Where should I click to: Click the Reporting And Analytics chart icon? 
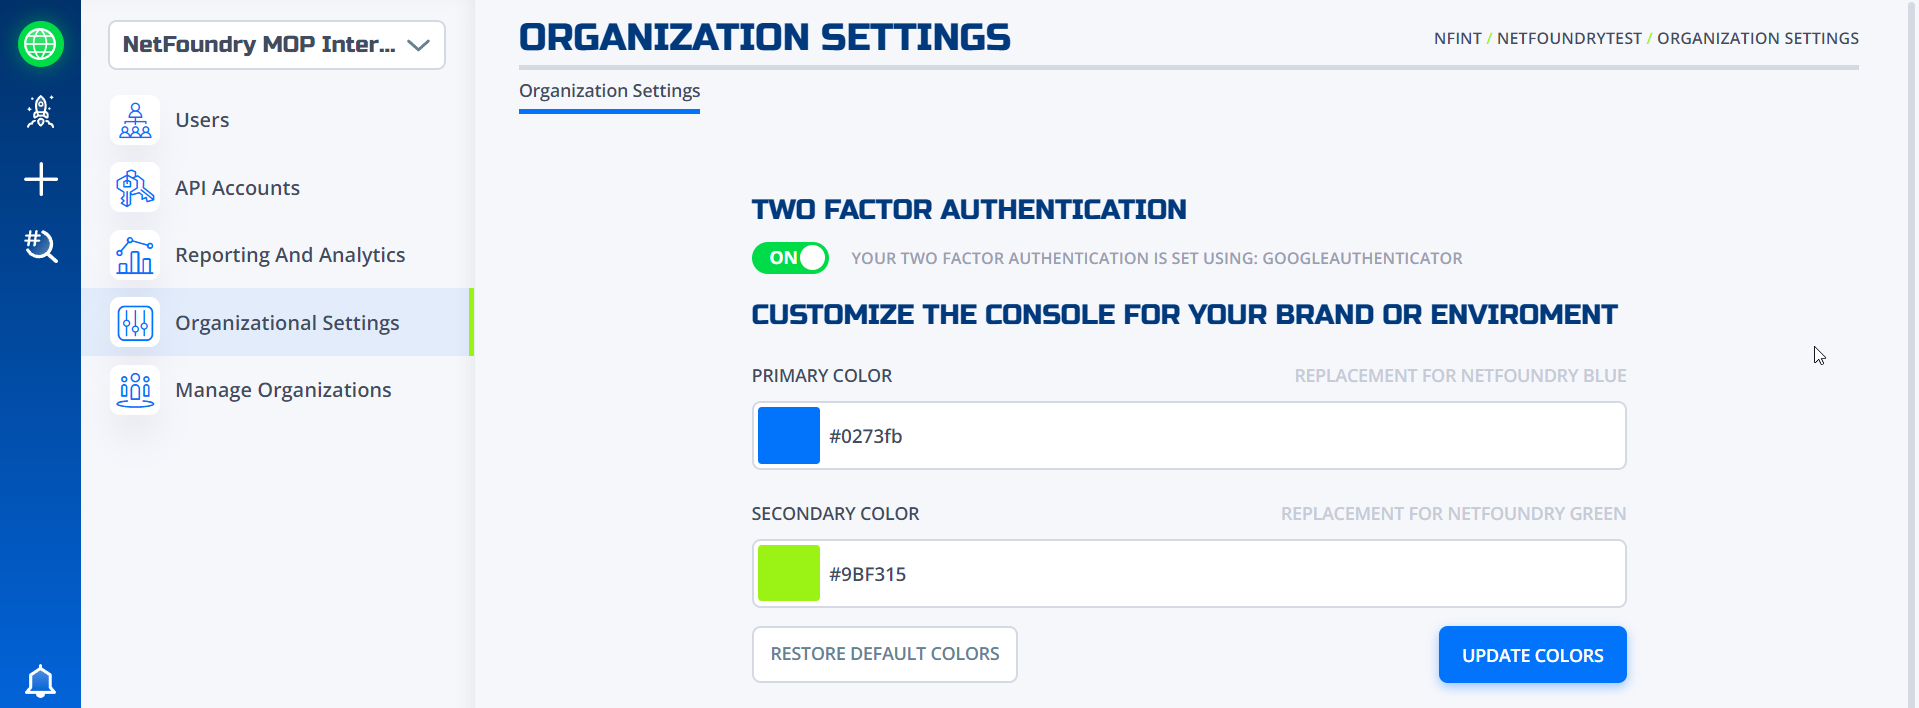pos(135,255)
